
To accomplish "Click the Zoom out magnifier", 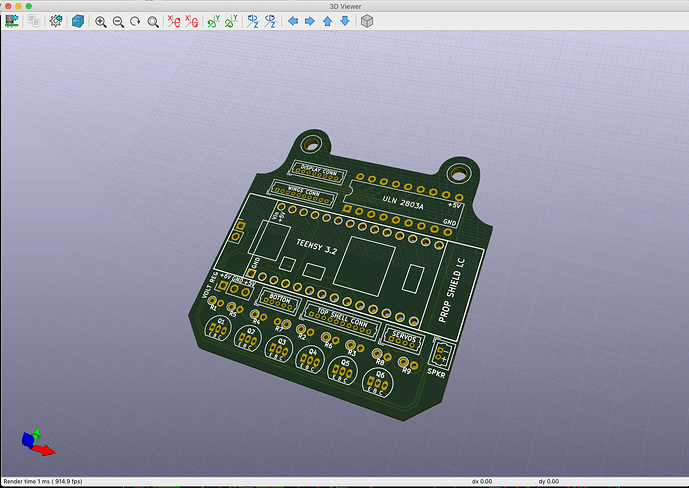I will (x=118, y=22).
